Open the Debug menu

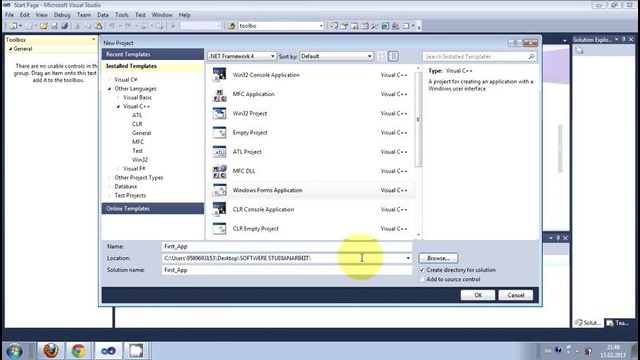click(x=62, y=15)
